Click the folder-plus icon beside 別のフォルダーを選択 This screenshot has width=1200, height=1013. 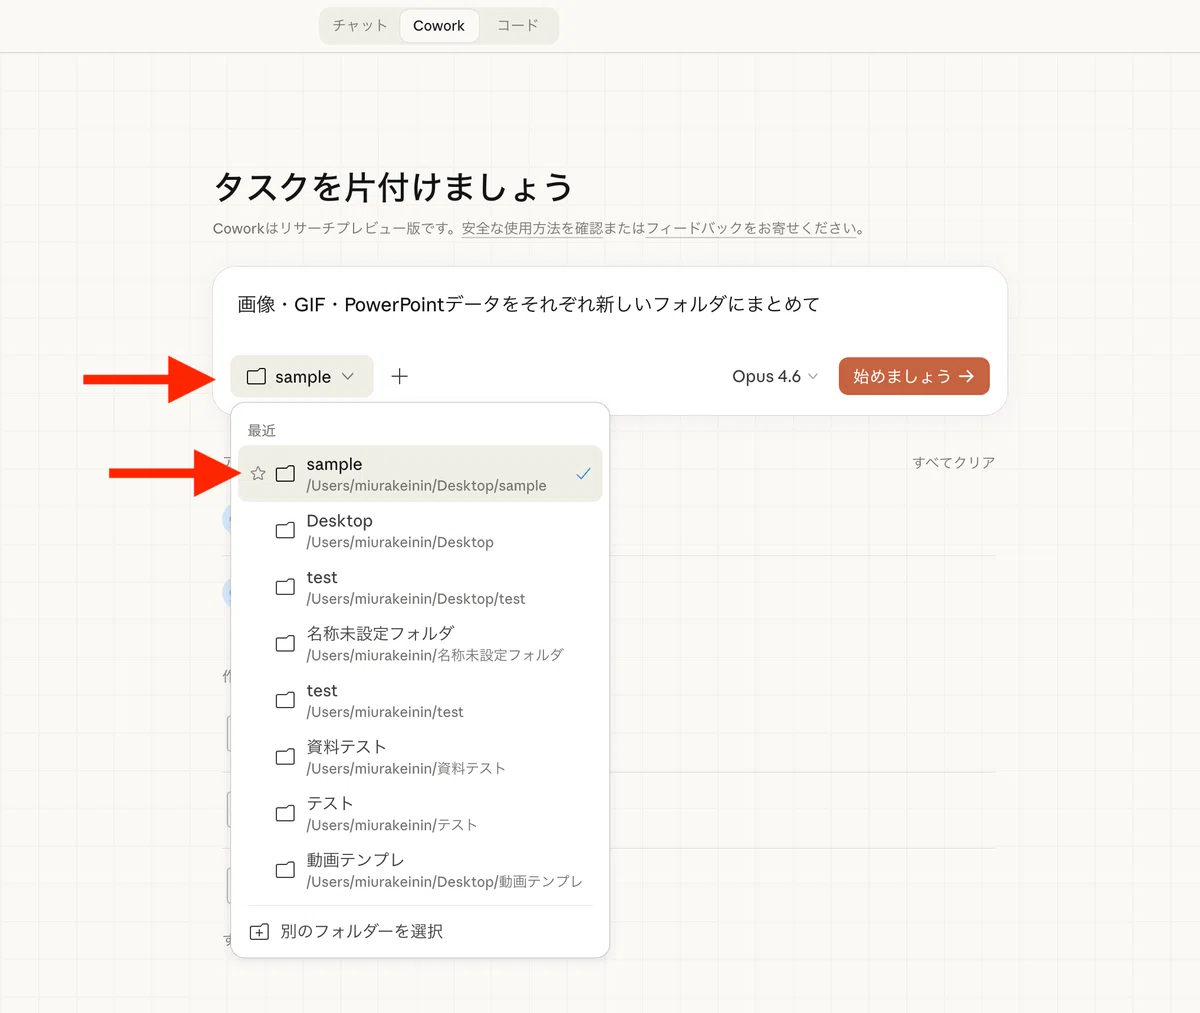259,931
